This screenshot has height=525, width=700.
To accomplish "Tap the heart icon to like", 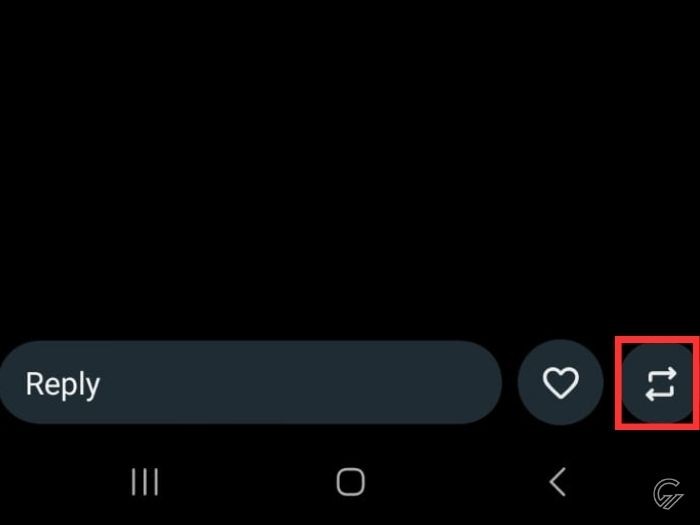I will [x=560, y=383].
